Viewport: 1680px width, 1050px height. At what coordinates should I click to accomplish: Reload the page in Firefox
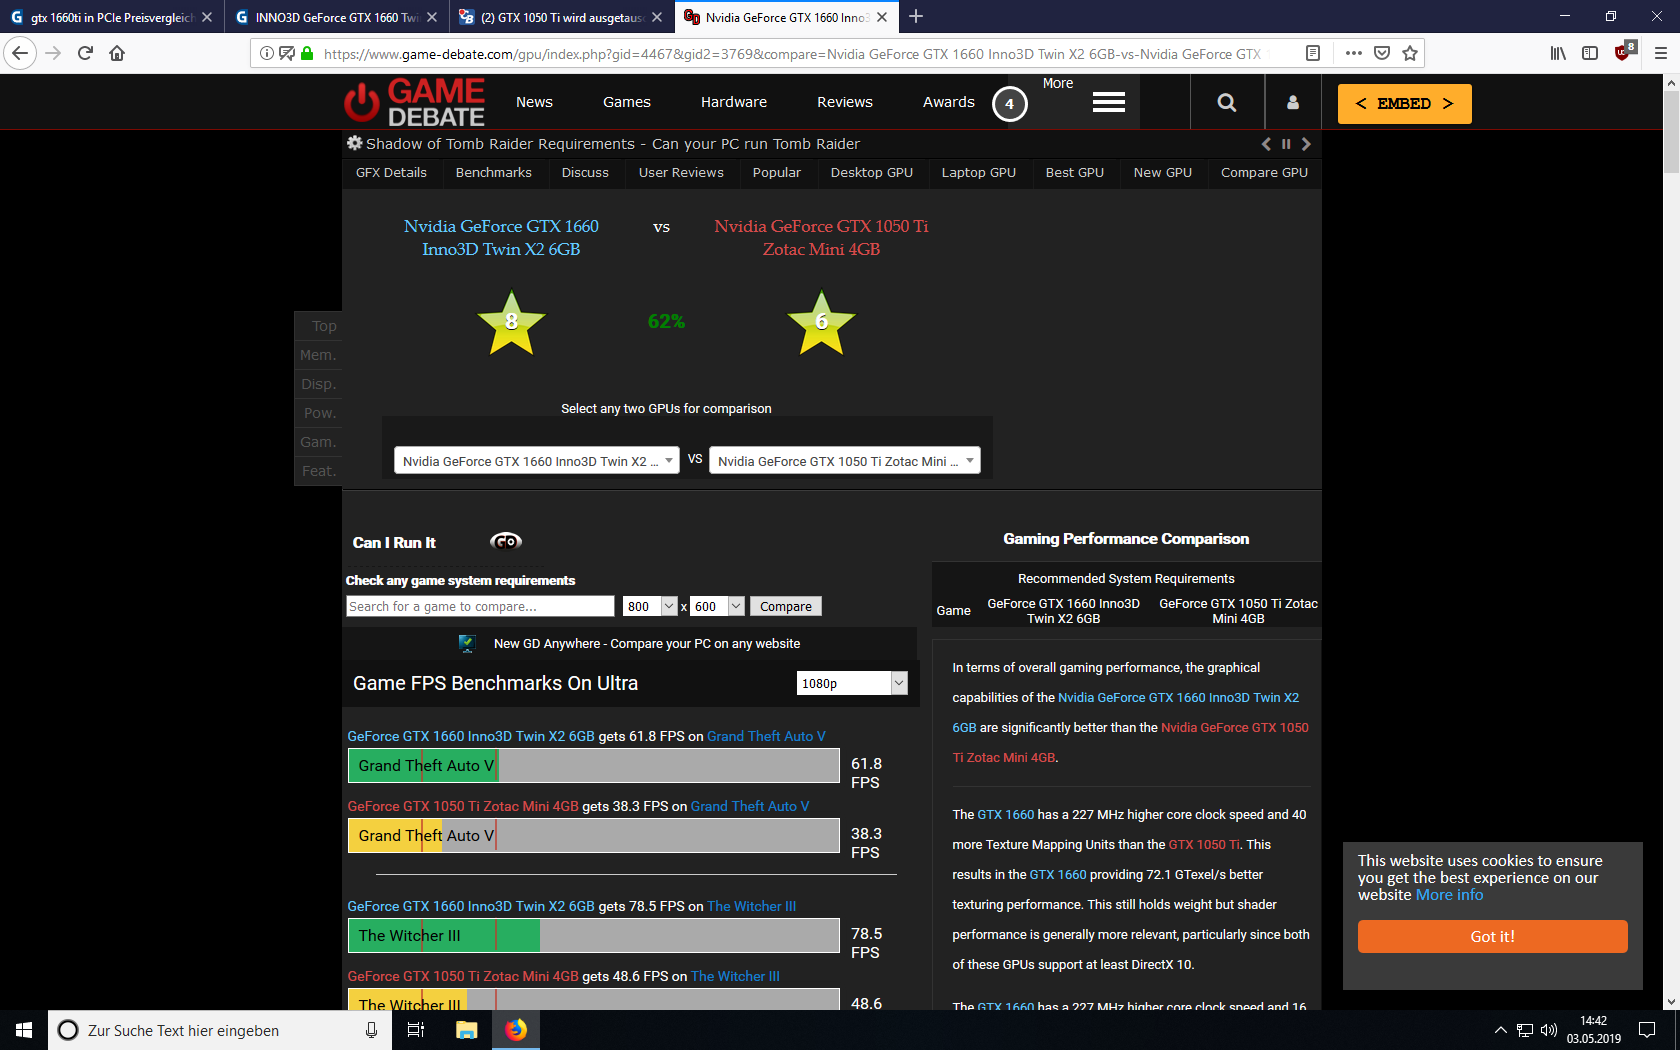tap(85, 53)
